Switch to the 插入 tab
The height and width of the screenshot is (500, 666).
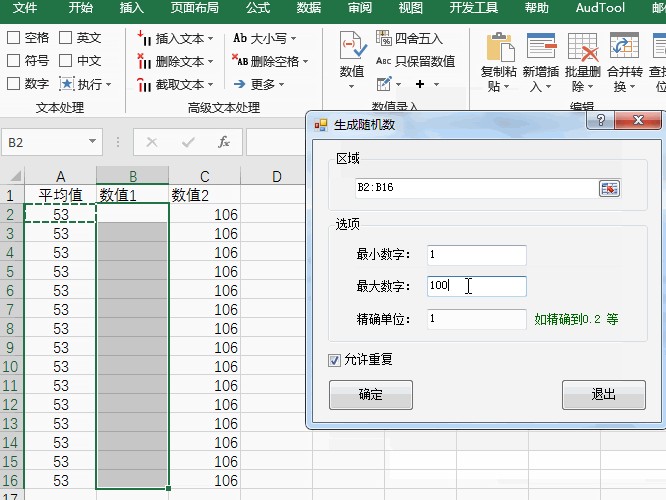coord(131,8)
